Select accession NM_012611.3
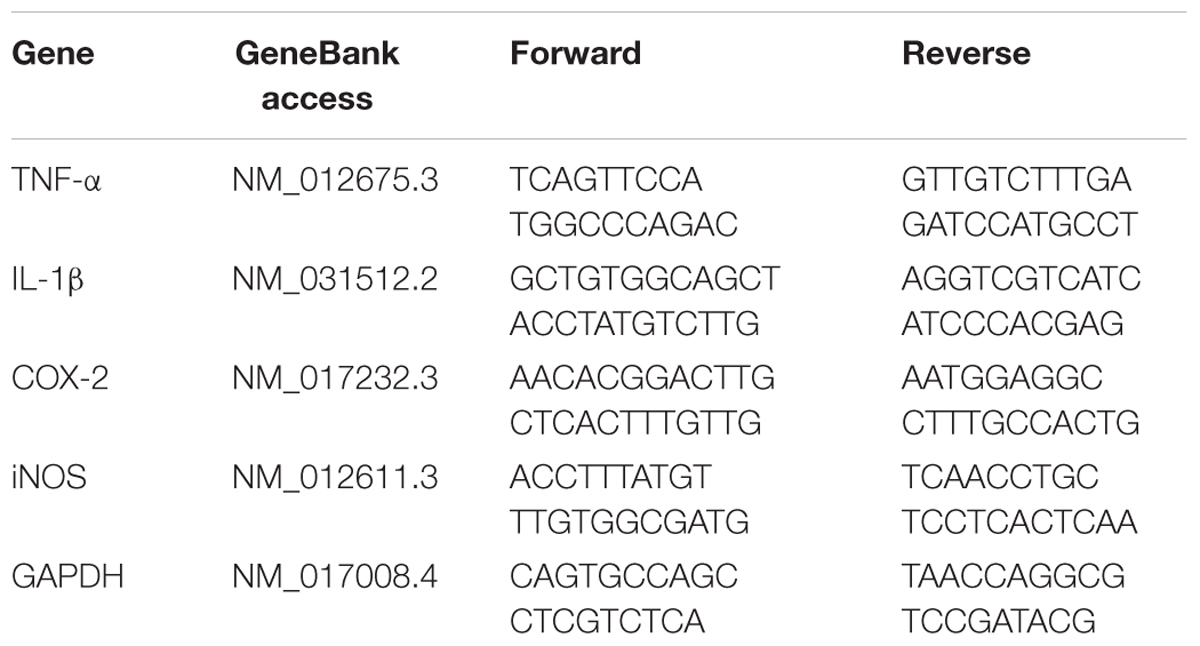Screen dimensions: 1200x646 (335, 478)
